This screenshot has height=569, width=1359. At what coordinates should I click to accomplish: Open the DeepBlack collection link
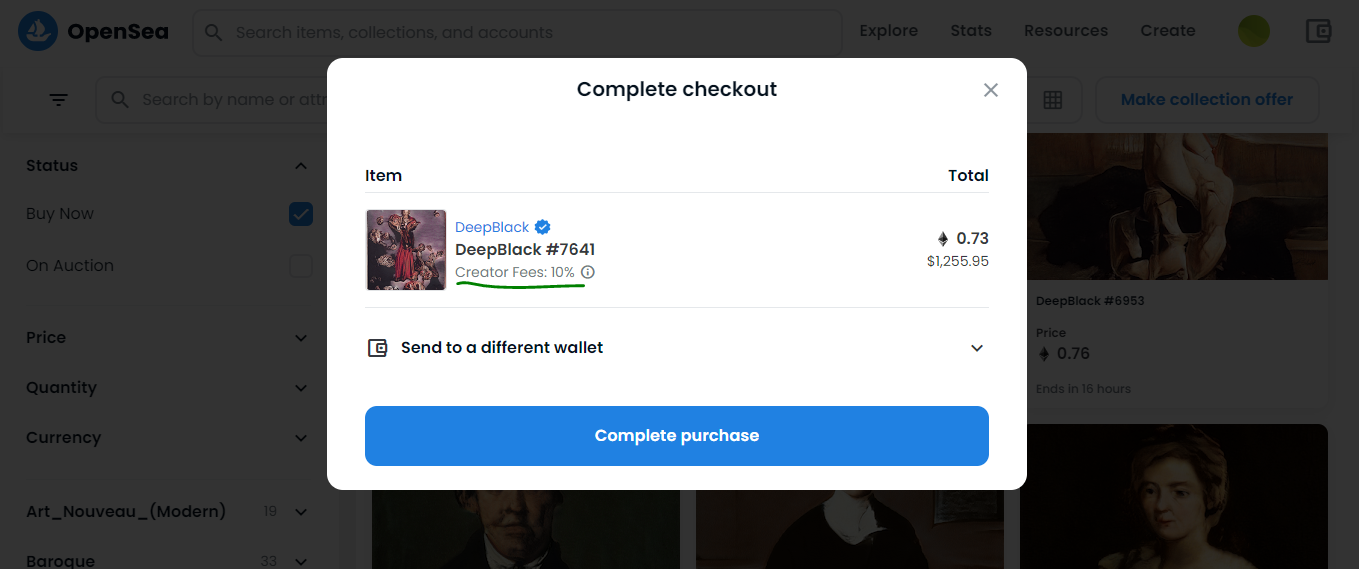tap(492, 227)
